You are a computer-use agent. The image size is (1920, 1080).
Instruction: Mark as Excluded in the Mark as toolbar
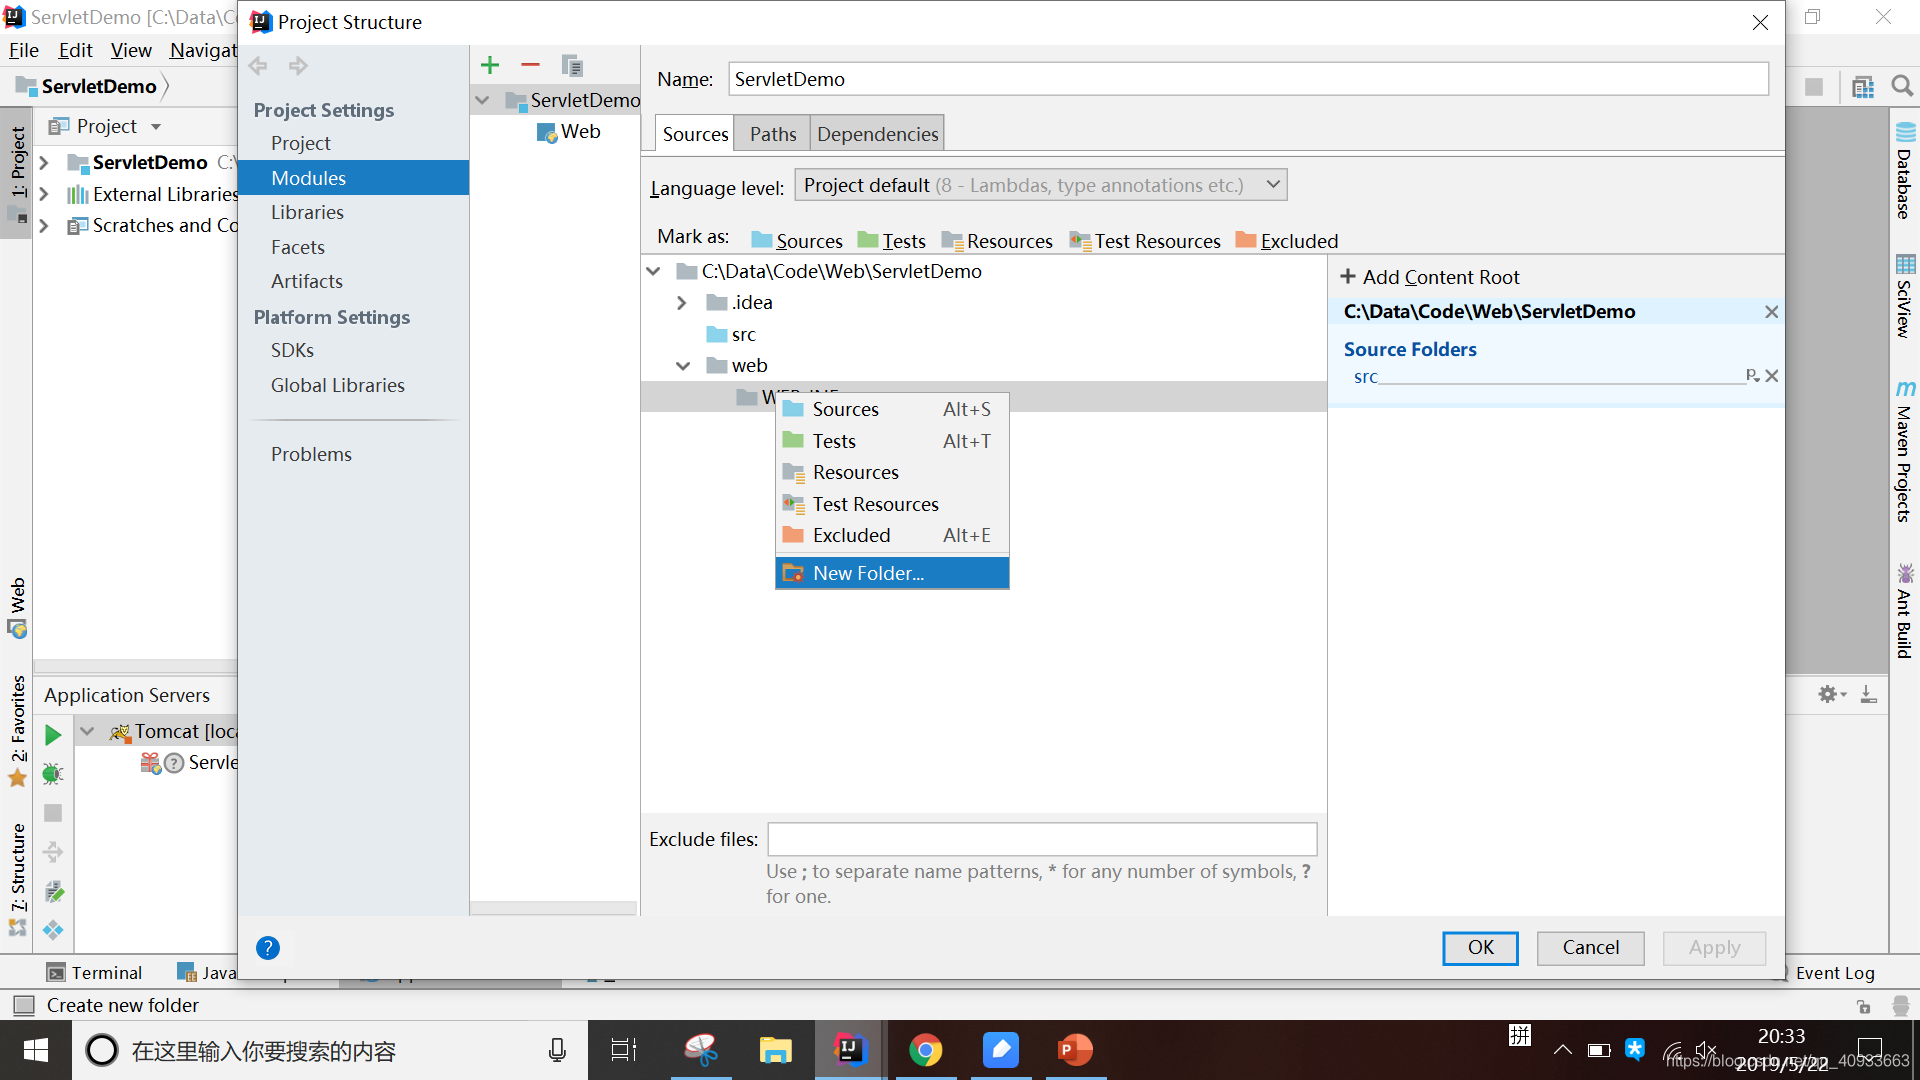[1287, 241]
